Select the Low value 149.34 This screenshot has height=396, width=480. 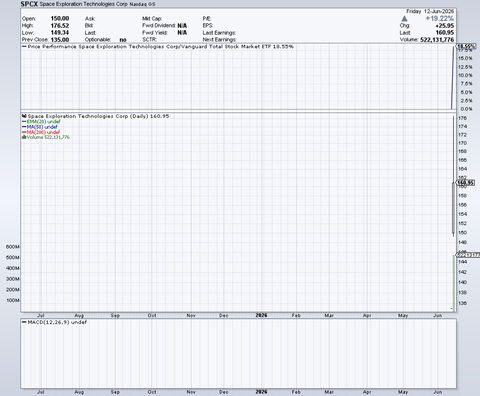(x=60, y=33)
